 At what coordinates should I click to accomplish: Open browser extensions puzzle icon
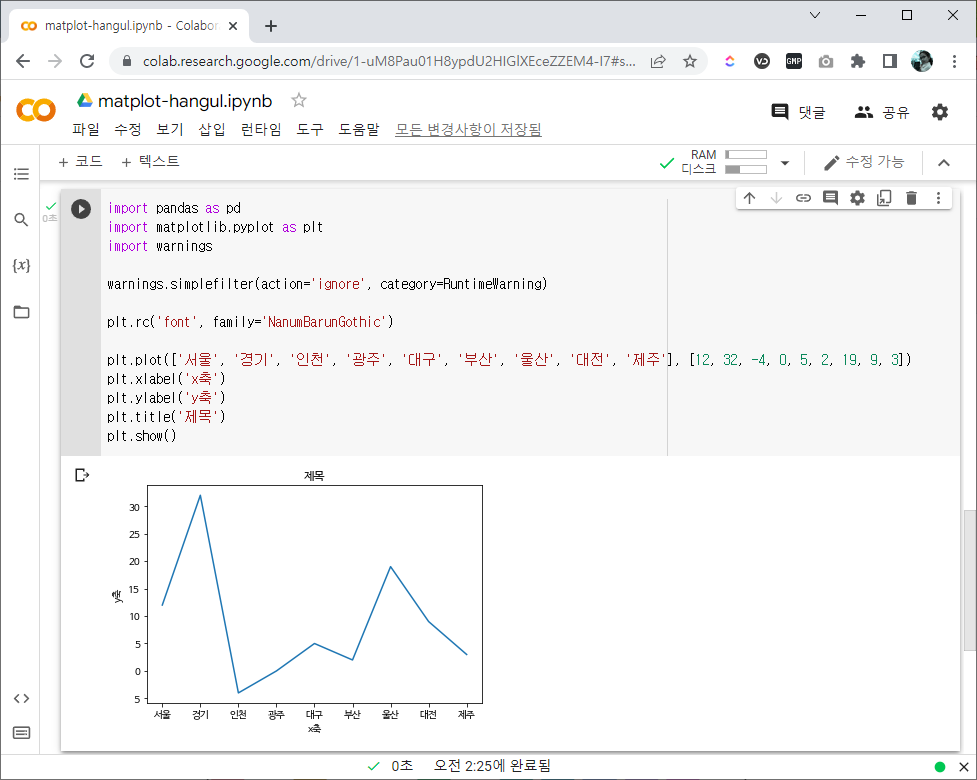click(x=858, y=61)
